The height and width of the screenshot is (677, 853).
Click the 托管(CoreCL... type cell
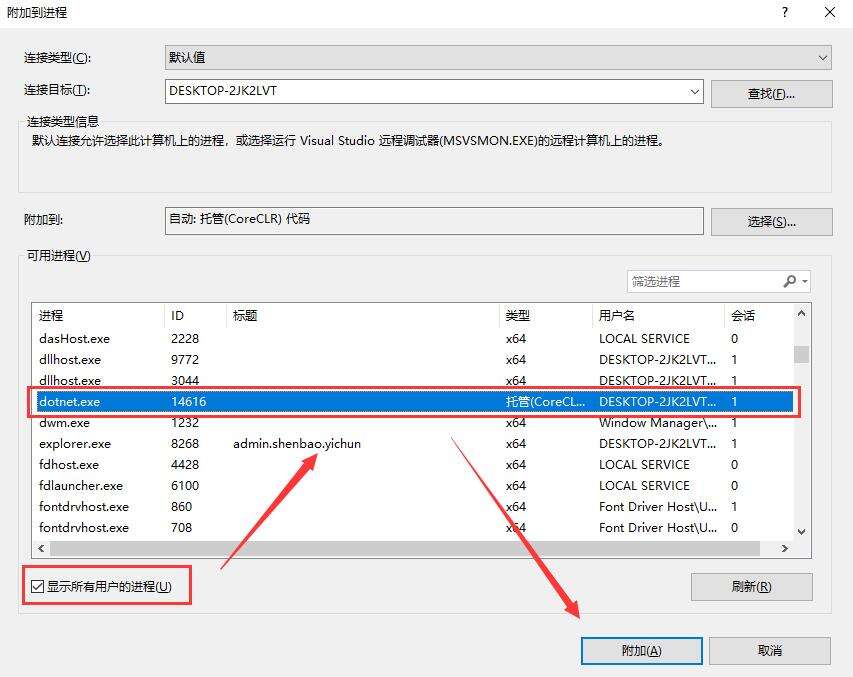(x=545, y=402)
